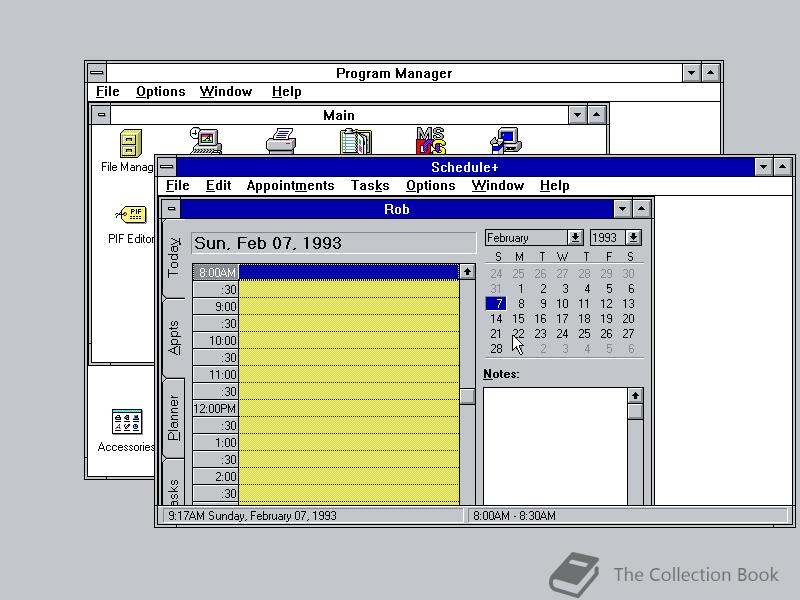Open Program Manager File menu
Image resolution: width=800 pixels, height=600 pixels.
coord(108,91)
